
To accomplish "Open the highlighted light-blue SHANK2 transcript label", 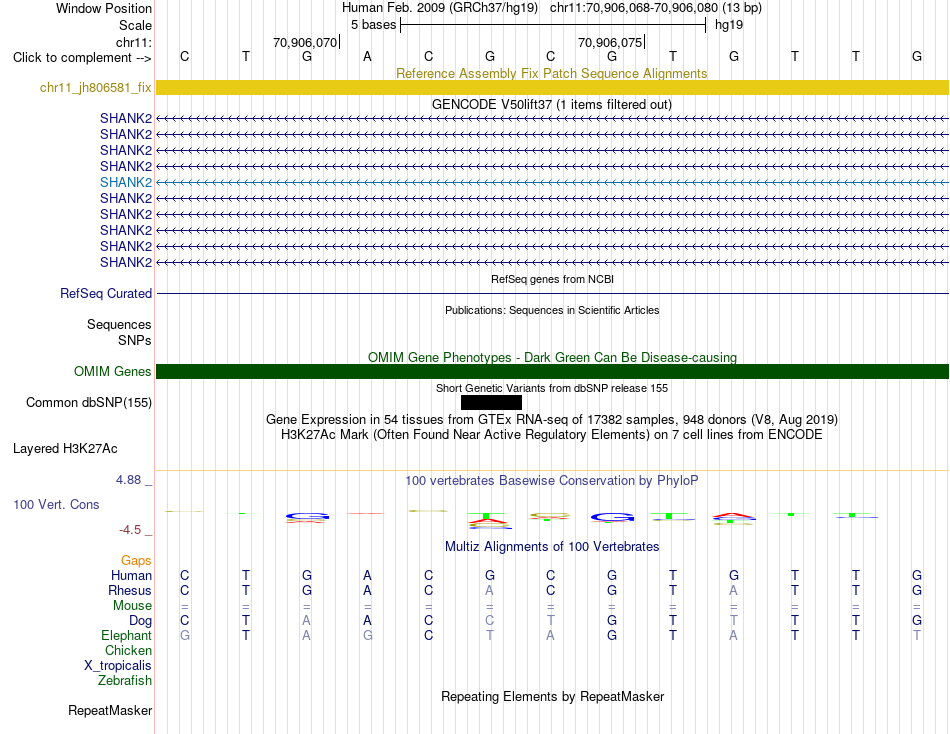I will pos(126,182).
